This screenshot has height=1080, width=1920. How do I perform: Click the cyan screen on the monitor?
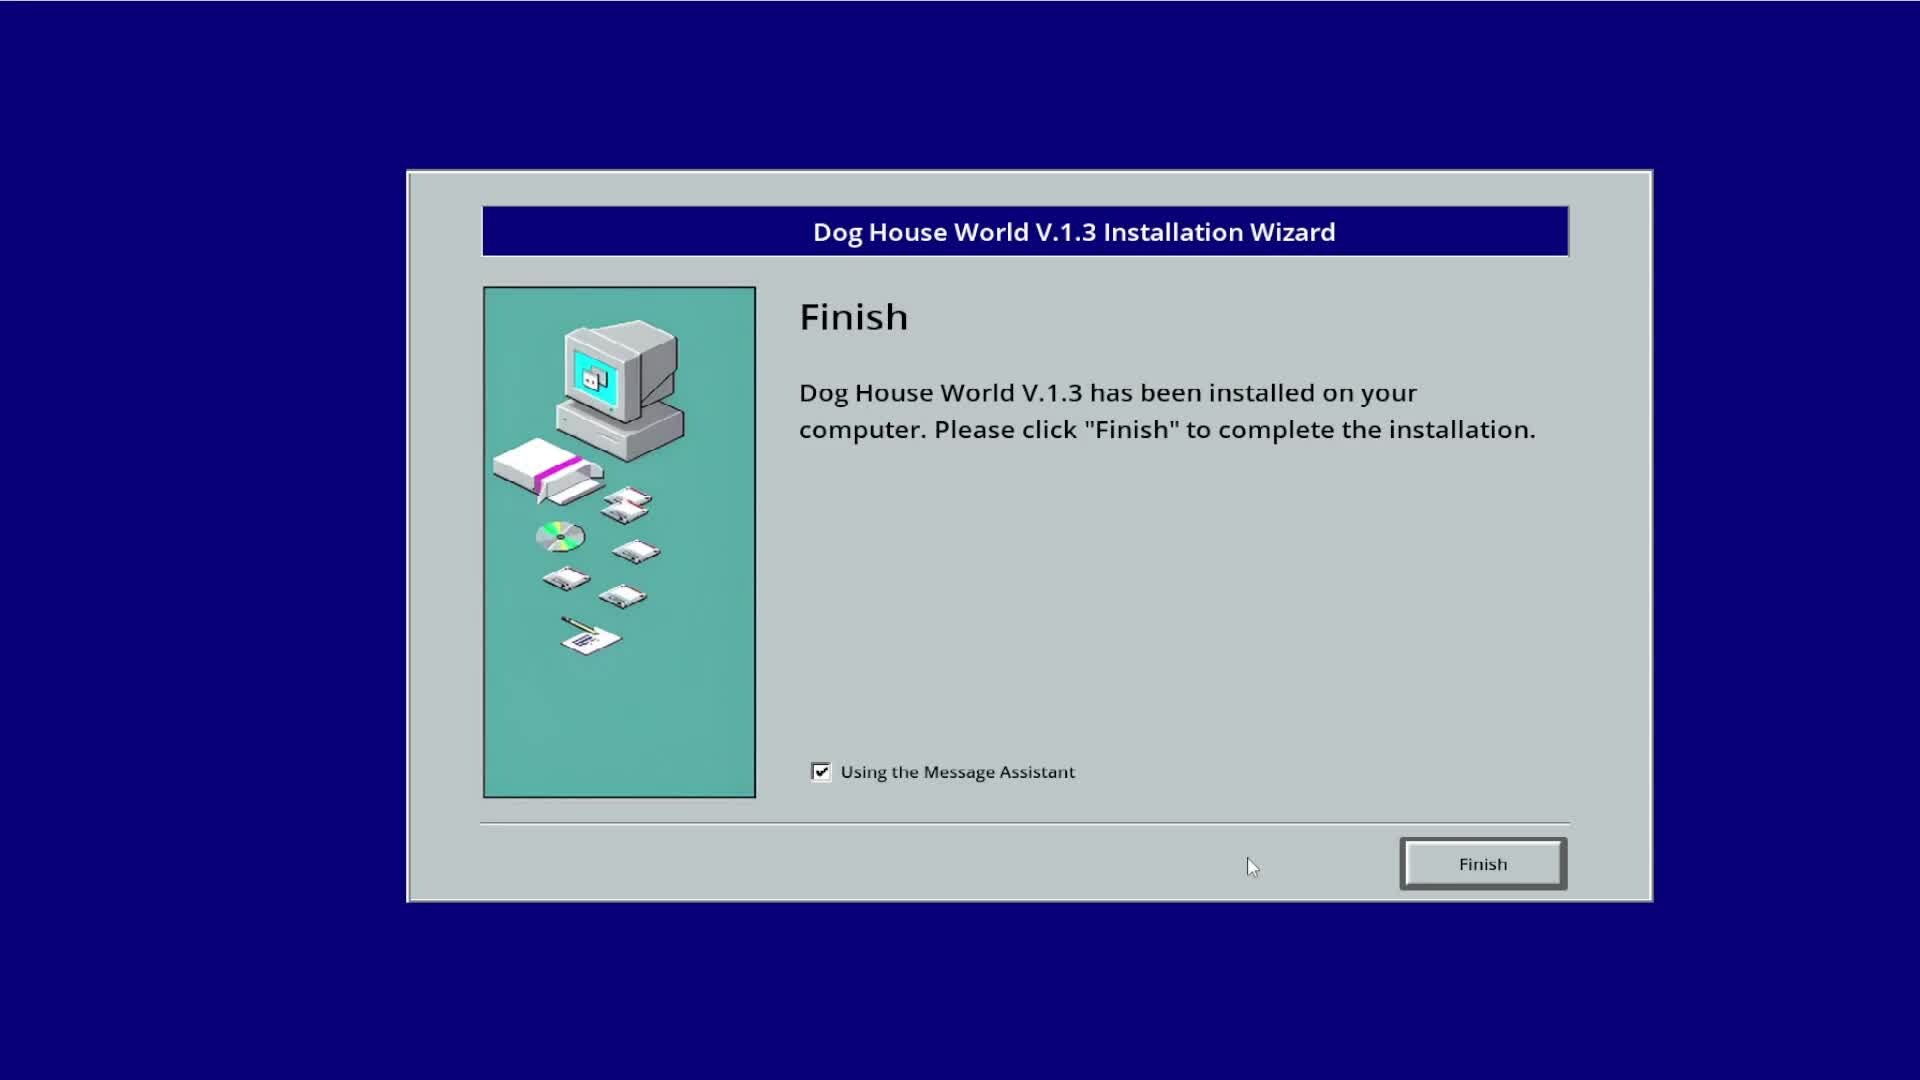[596, 379]
